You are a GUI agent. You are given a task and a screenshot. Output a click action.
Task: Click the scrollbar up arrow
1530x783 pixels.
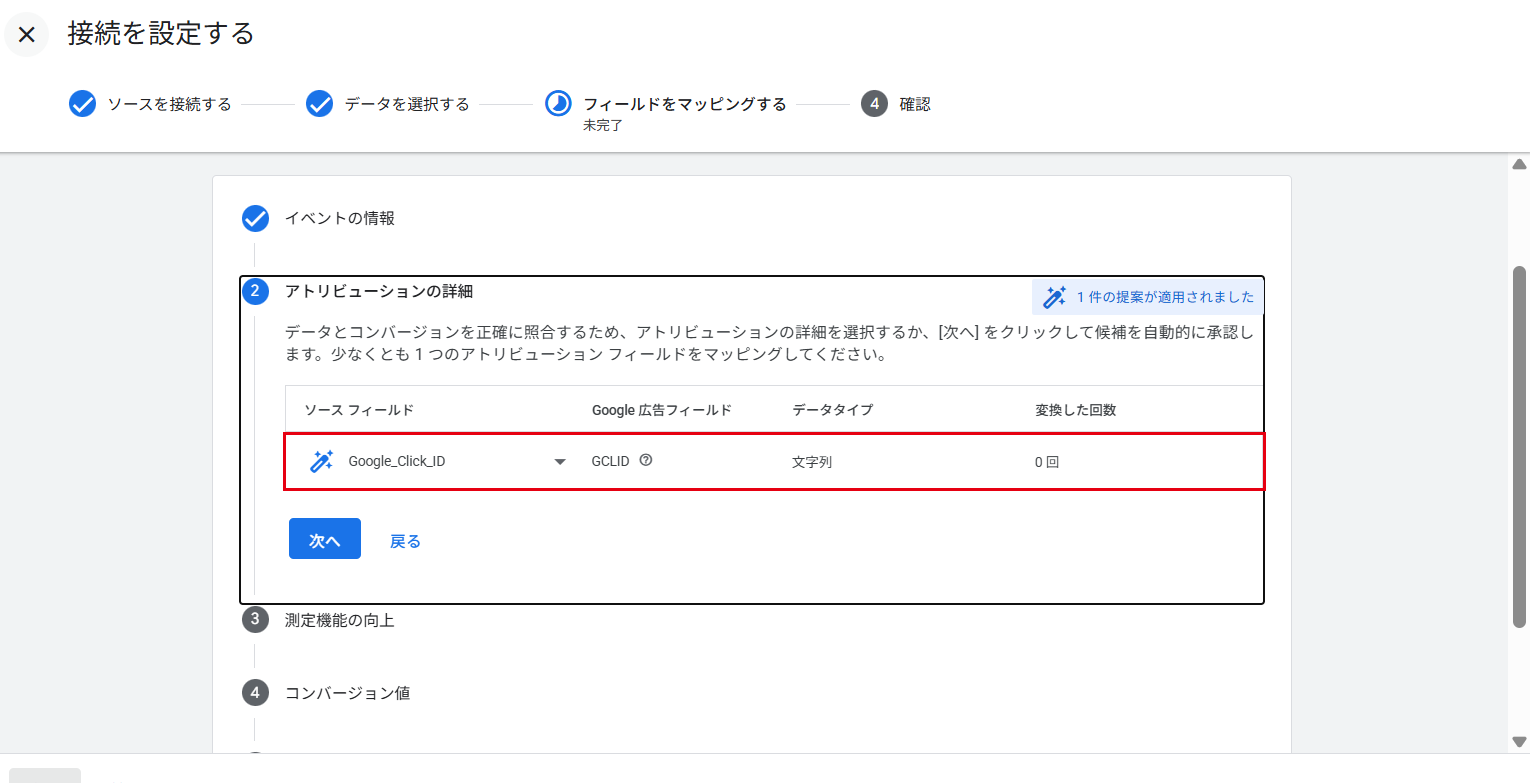click(x=1519, y=164)
